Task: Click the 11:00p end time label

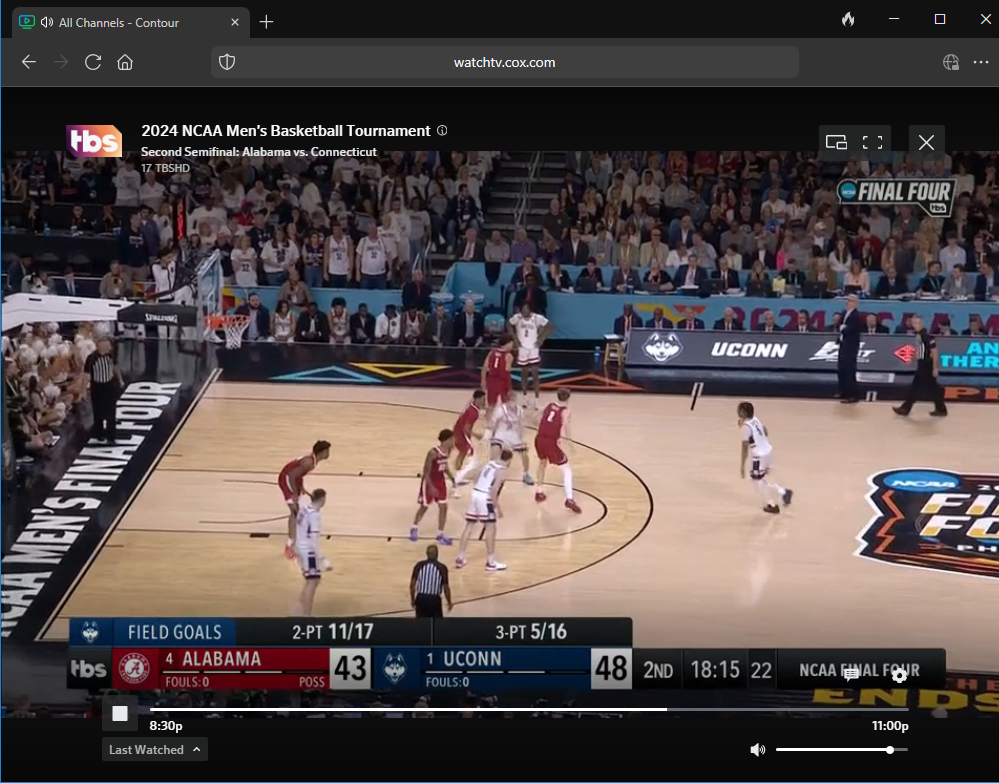Action: [x=890, y=726]
